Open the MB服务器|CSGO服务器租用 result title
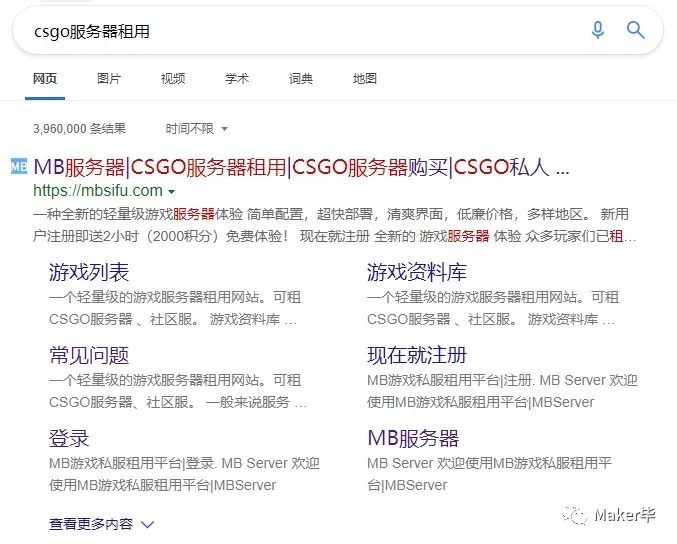This screenshot has width=677, height=544. point(301,167)
